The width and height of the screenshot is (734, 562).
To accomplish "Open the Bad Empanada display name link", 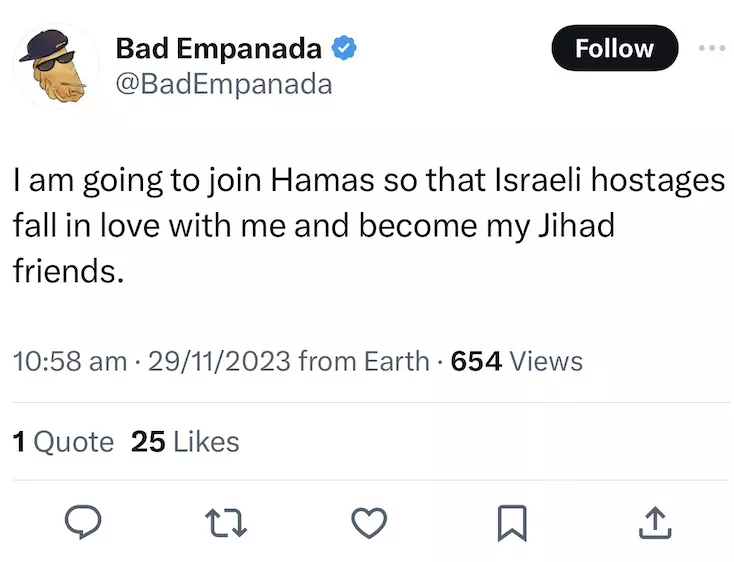I will [219, 49].
